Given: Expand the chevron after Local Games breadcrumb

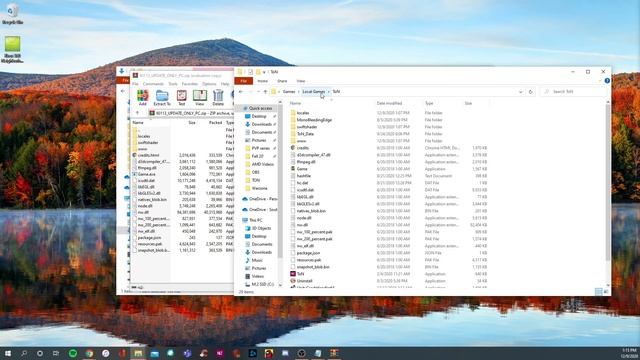Looking at the screenshot, I should (329, 92).
